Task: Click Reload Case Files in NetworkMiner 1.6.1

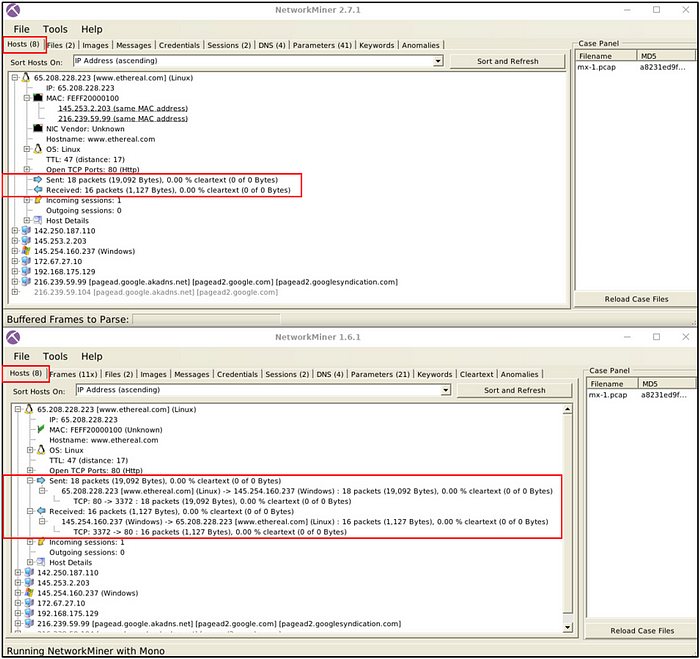Action: (x=635, y=631)
